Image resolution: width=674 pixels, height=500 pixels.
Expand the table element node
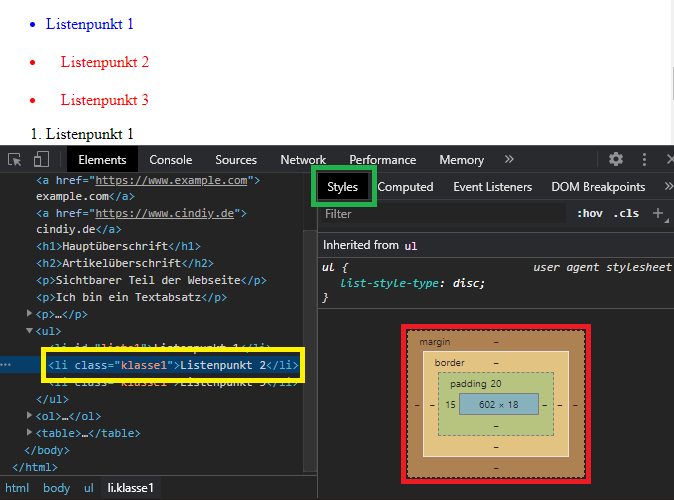(x=29, y=432)
